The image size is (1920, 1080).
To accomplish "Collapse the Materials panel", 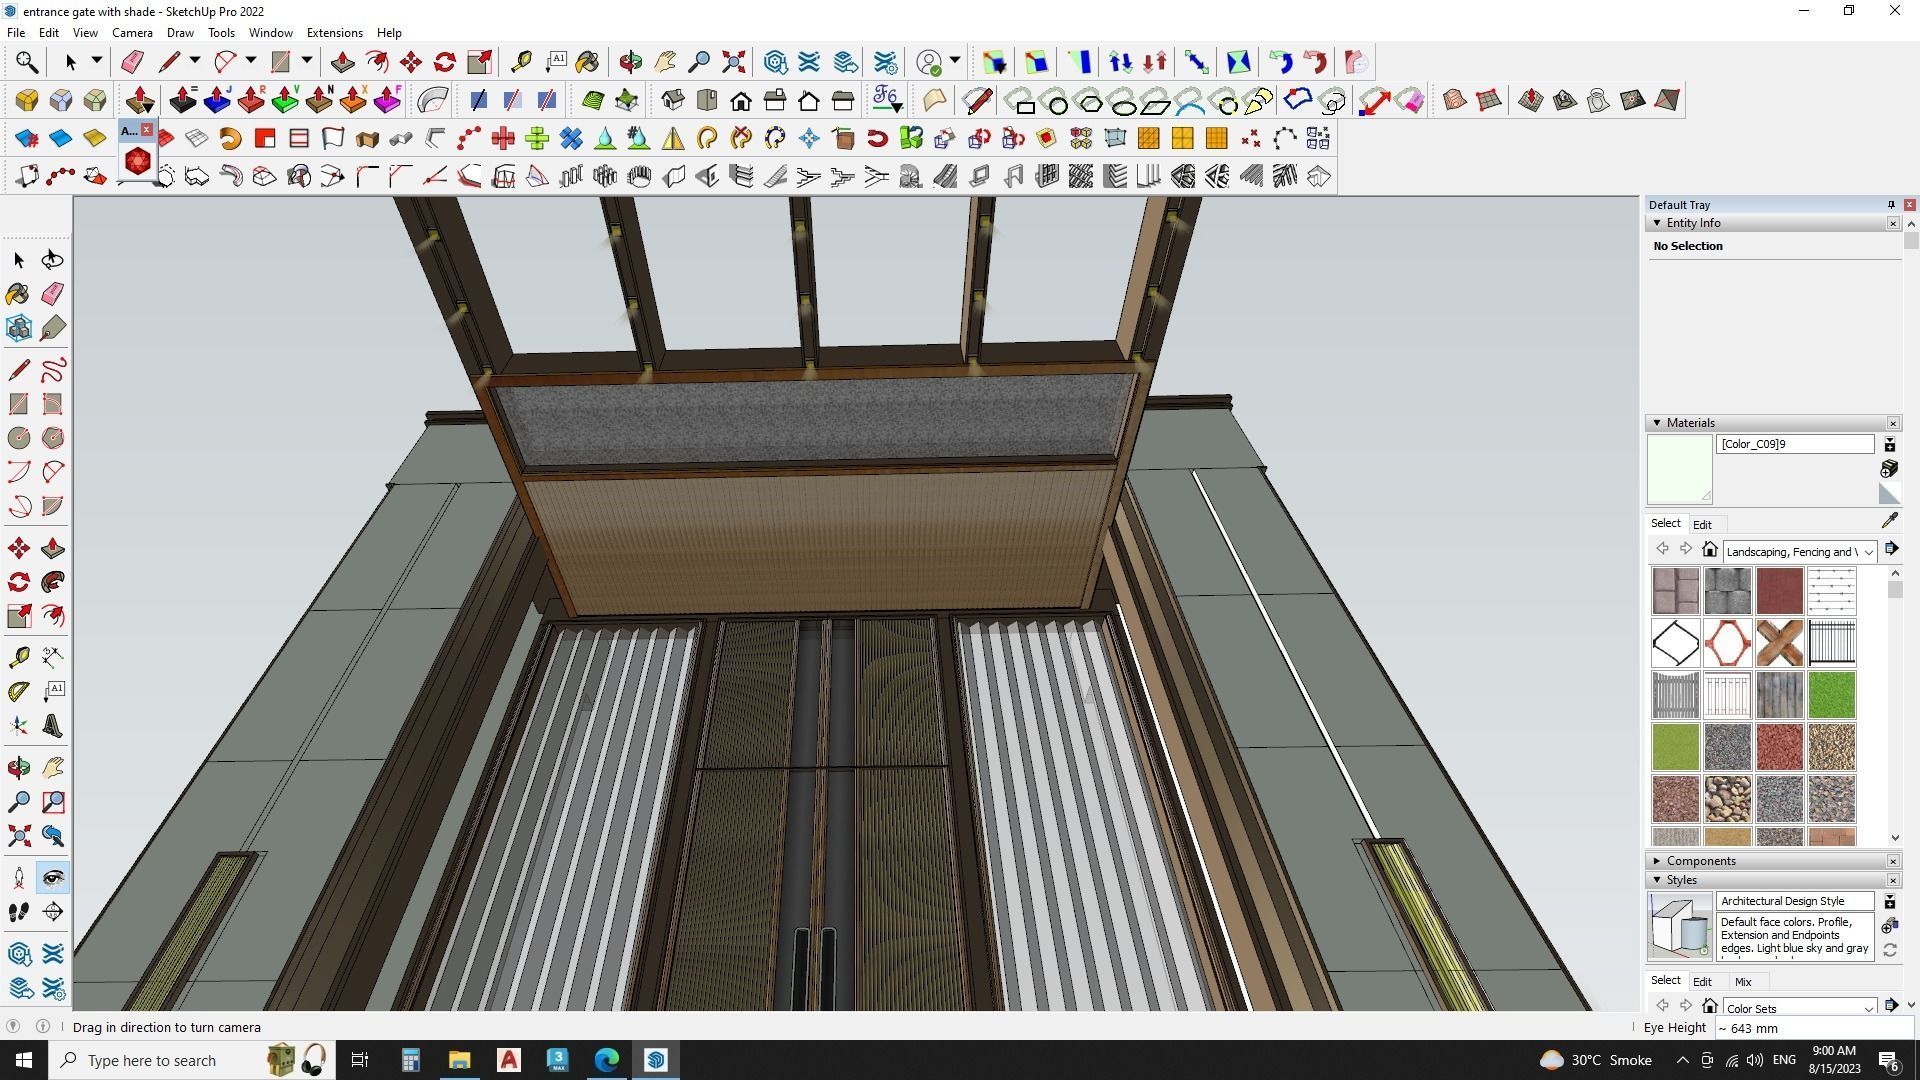I will pos(1657,423).
